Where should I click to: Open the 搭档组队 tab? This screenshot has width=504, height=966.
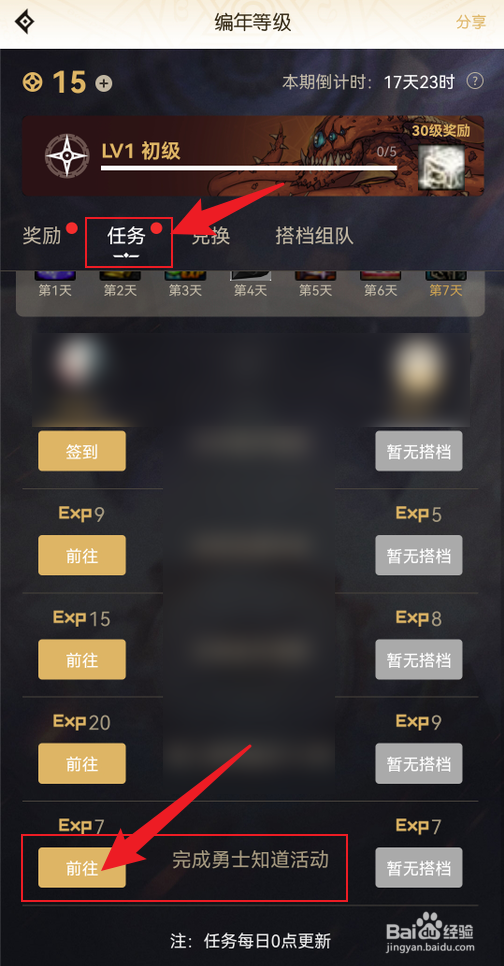(314, 236)
